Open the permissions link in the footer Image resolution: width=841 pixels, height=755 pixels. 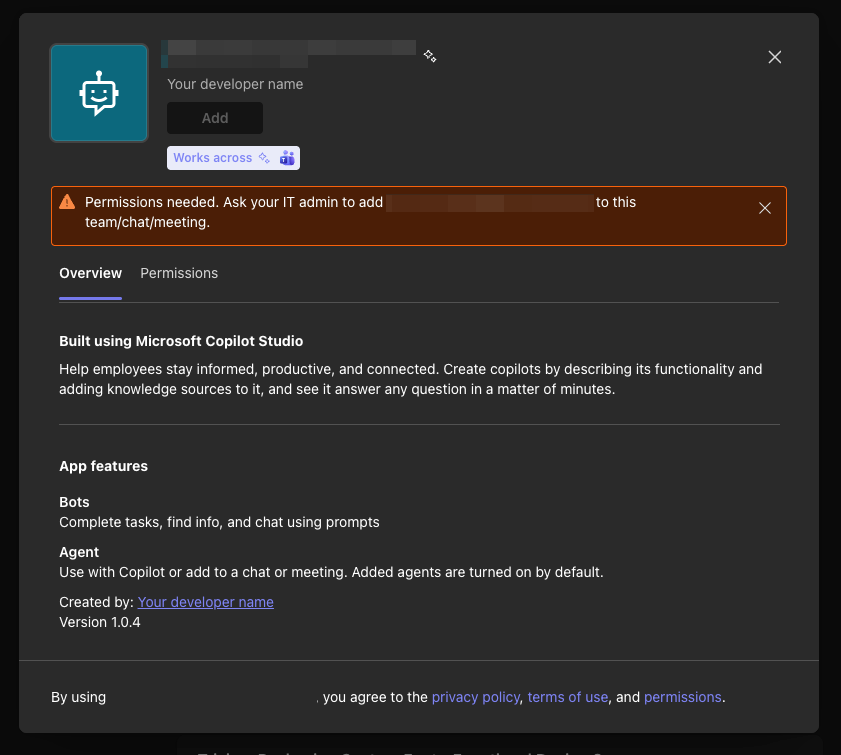click(x=683, y=697)
